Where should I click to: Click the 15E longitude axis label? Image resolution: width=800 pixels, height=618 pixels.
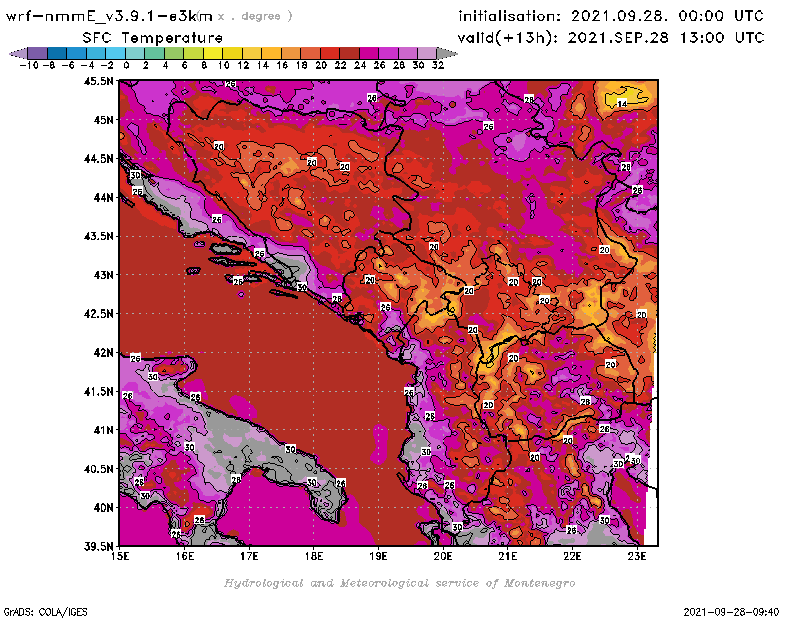pyautogui.click(x=121, y=556)
